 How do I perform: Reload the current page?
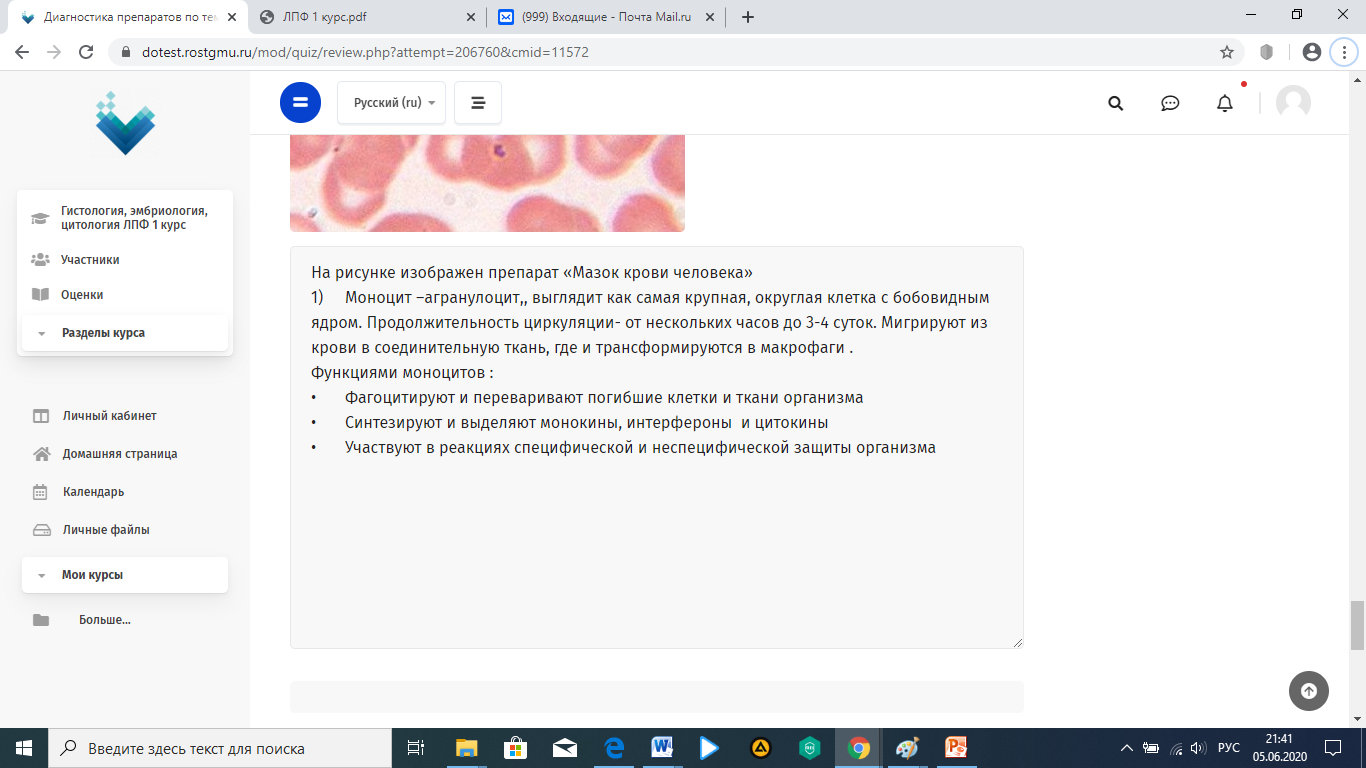pos(86,52)
